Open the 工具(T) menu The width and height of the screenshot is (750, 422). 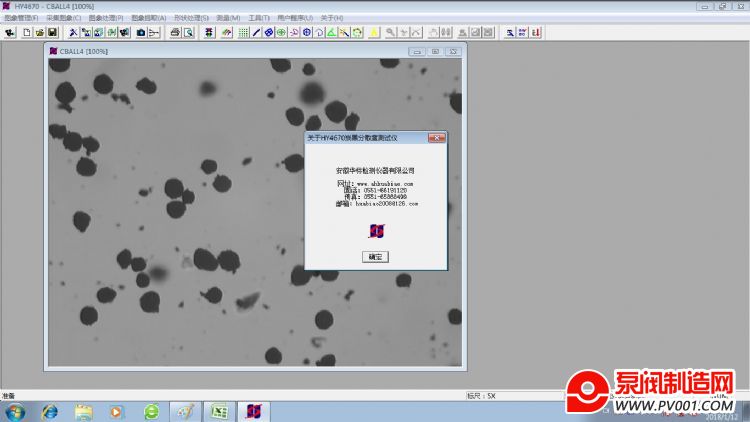(258, 18)
